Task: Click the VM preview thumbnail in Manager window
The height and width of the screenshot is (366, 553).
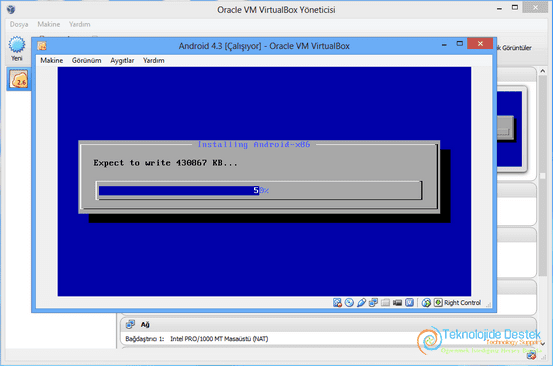Action: click(x=510, y=129)
